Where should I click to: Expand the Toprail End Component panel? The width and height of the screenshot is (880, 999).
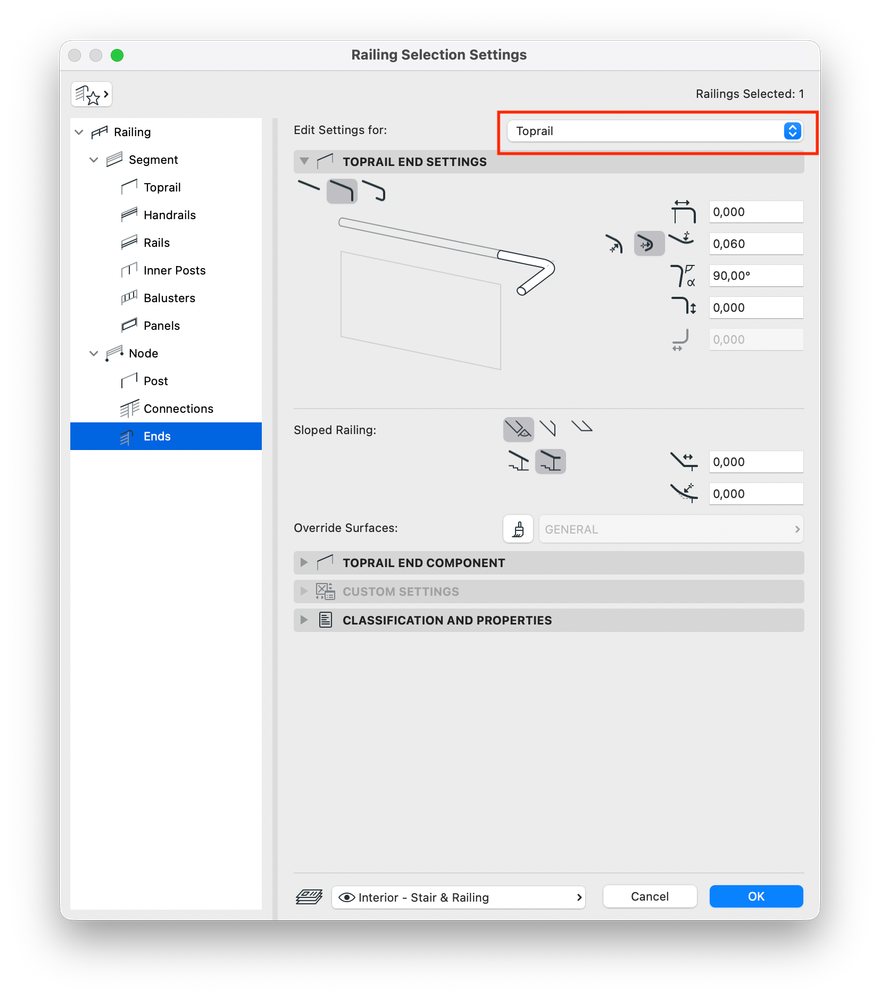click(x=304, y=563)
